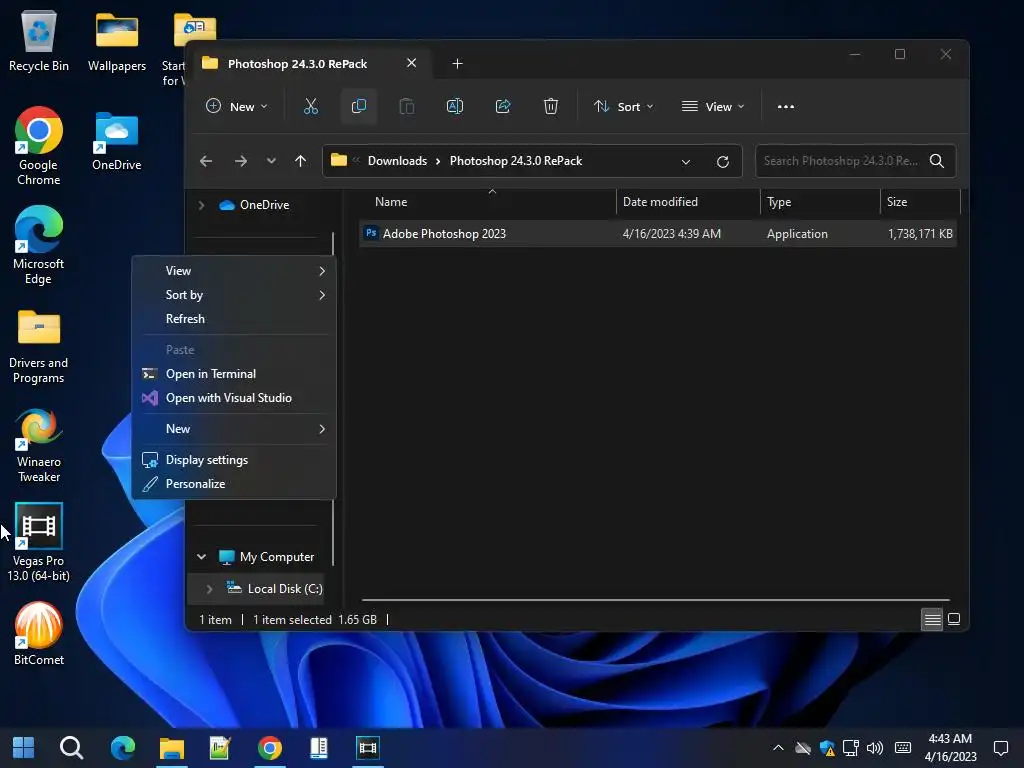The image size is (1024, 768).
Task: Open volume speaker icon in tray
Action: click(875, 748)
